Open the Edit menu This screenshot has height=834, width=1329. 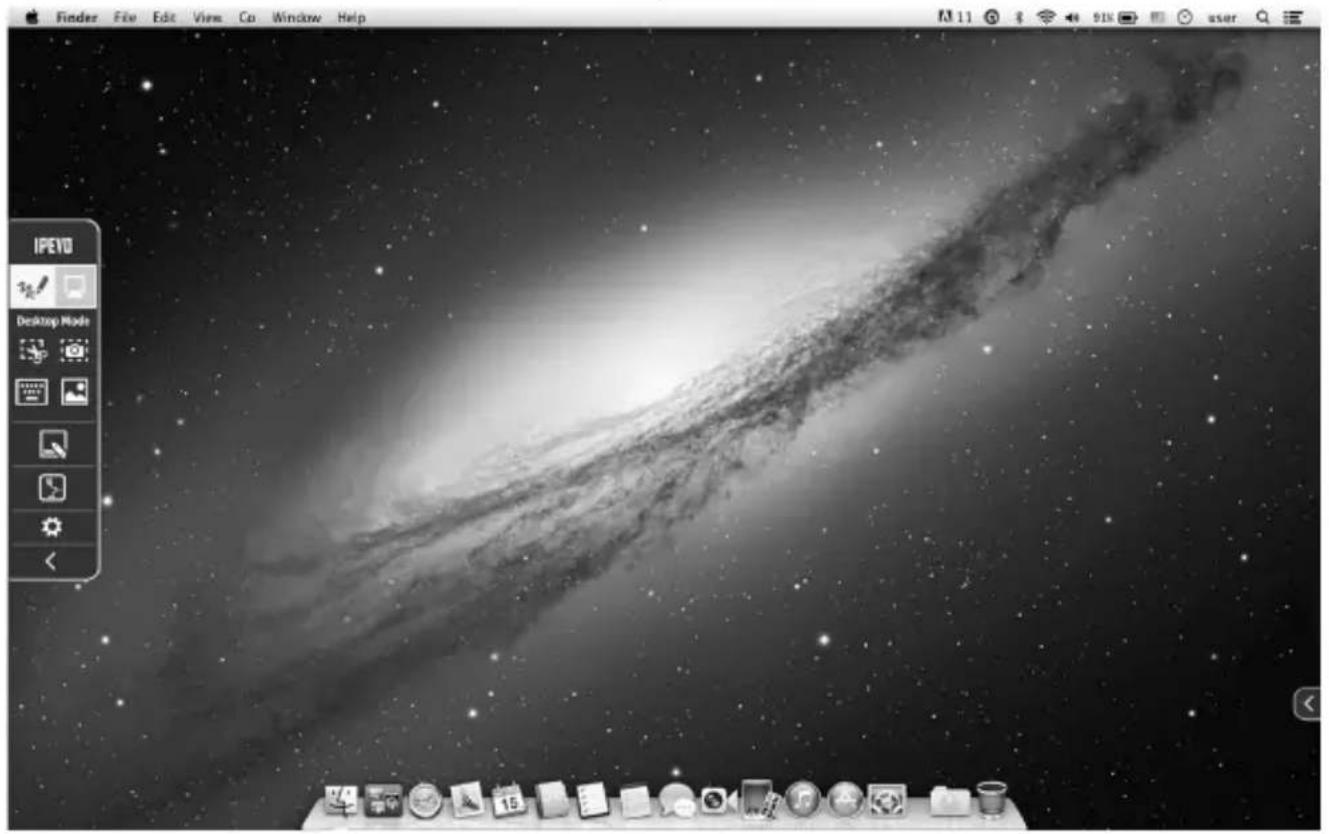tap(164, 17)
